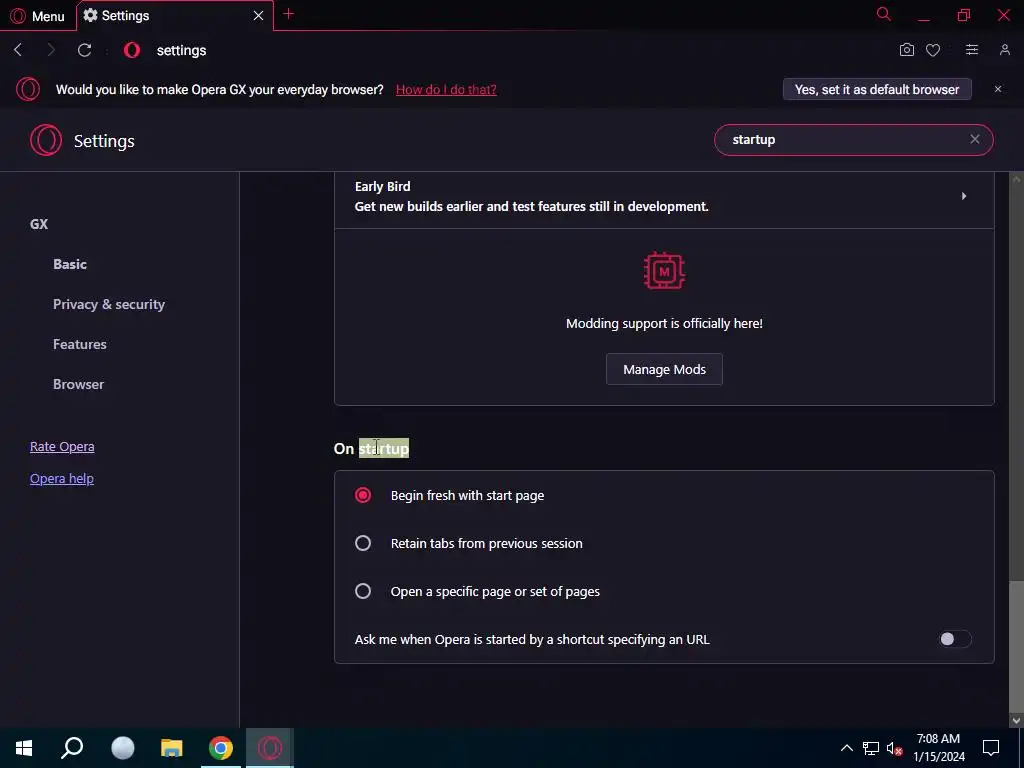Expand the Early Bird option
1024x768 pixels.
point(664,197)
